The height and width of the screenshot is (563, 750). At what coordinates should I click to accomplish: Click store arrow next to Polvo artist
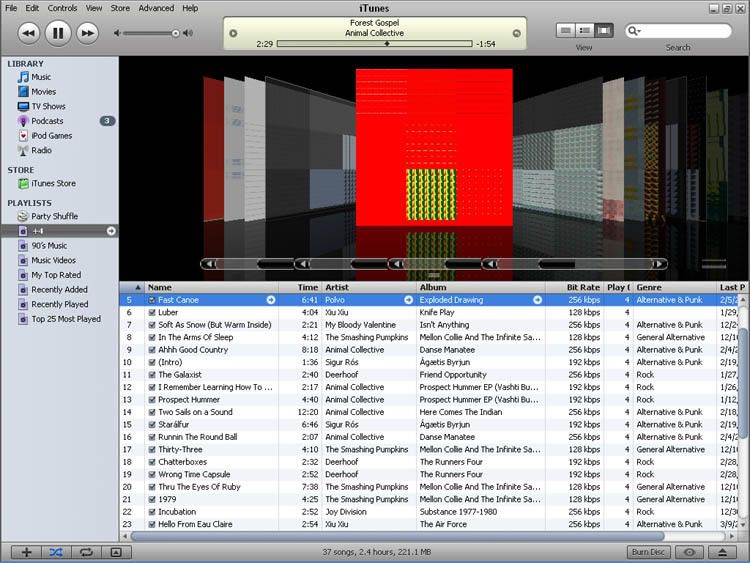click(408, 300)
